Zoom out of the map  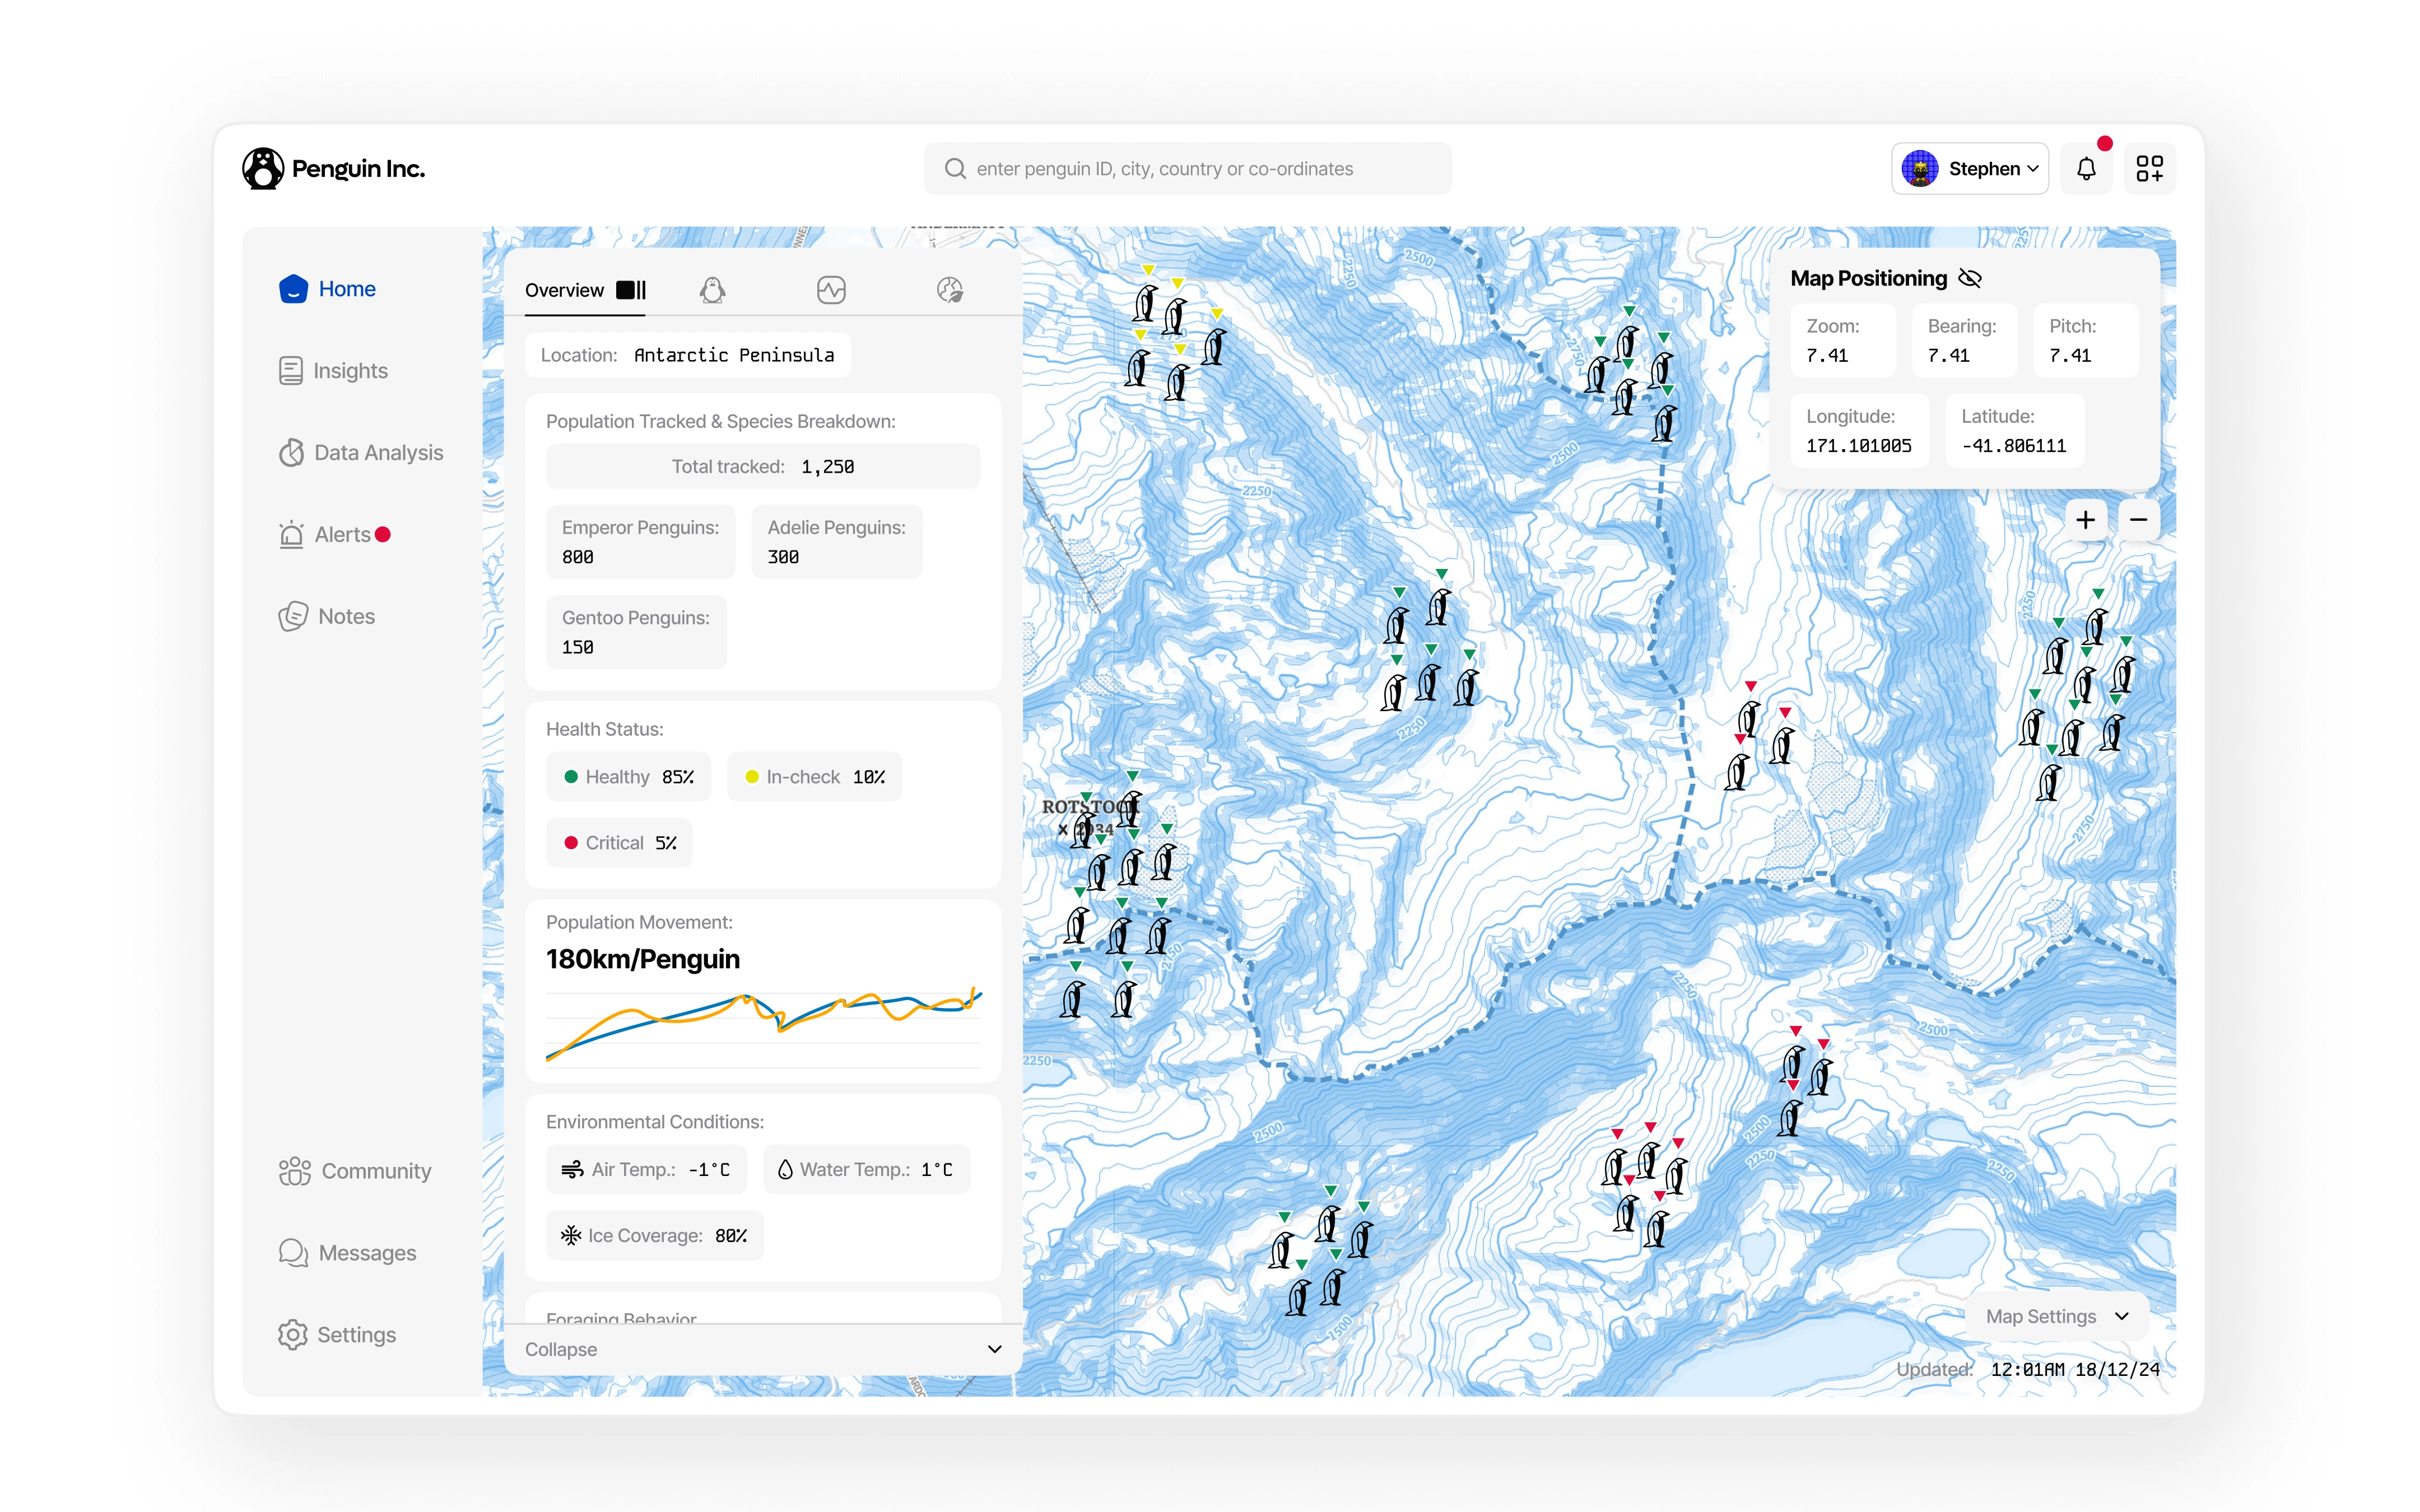tap(2138, 520)
